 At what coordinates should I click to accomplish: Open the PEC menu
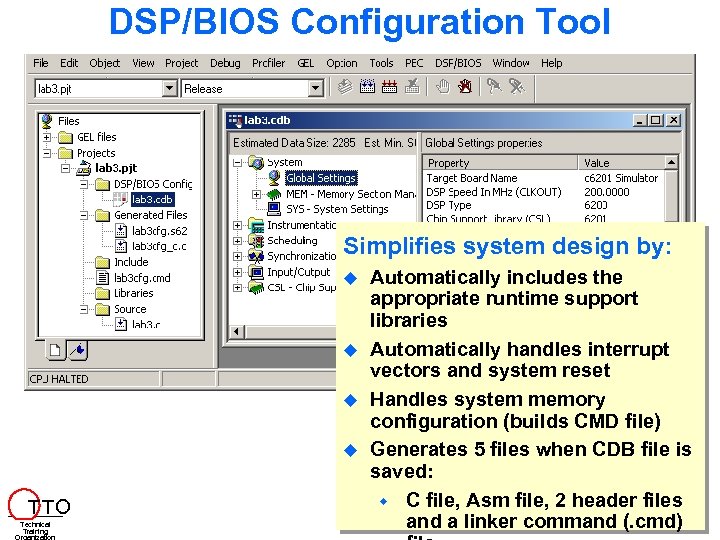pos(414,63)
